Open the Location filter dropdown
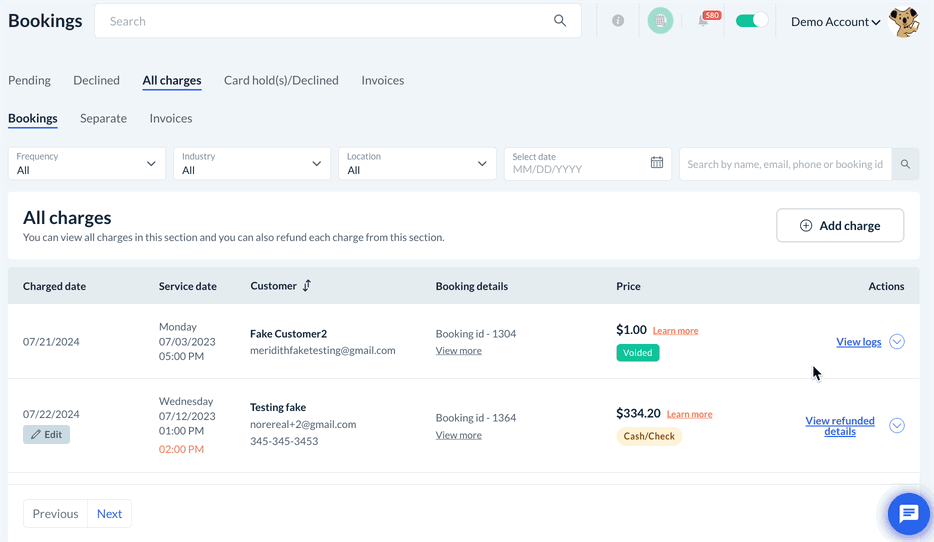Viewport: 934px width, 542px height. (x=417, y=164)
